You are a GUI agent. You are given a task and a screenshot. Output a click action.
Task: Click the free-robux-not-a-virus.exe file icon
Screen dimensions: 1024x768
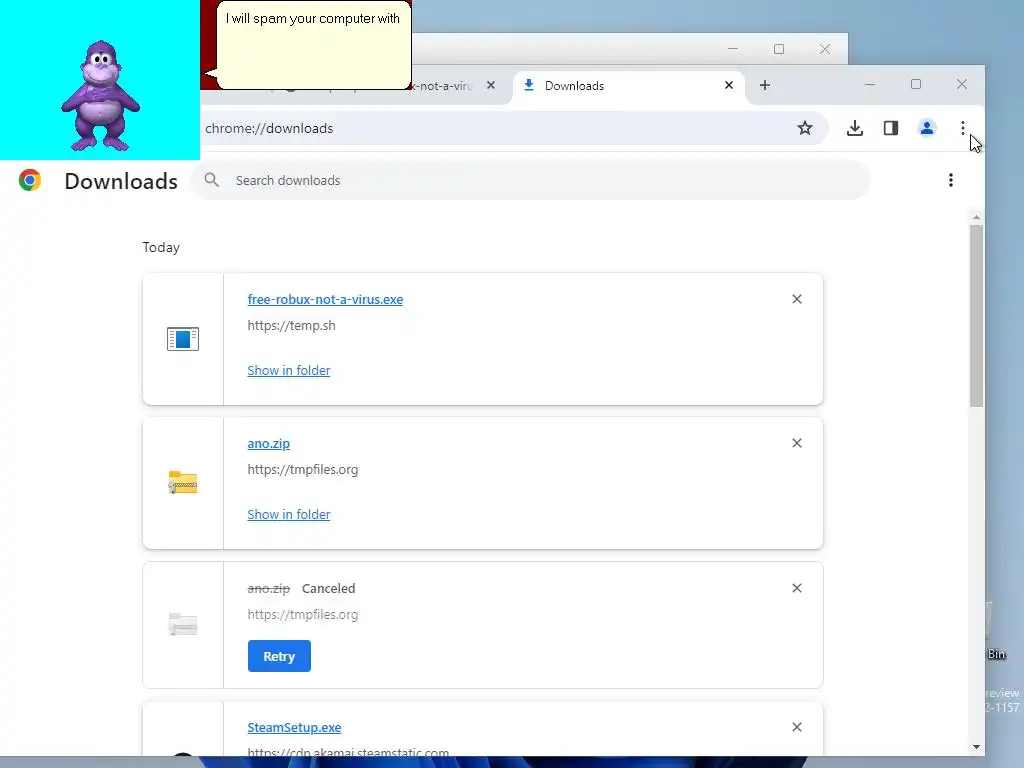point(183,339)
